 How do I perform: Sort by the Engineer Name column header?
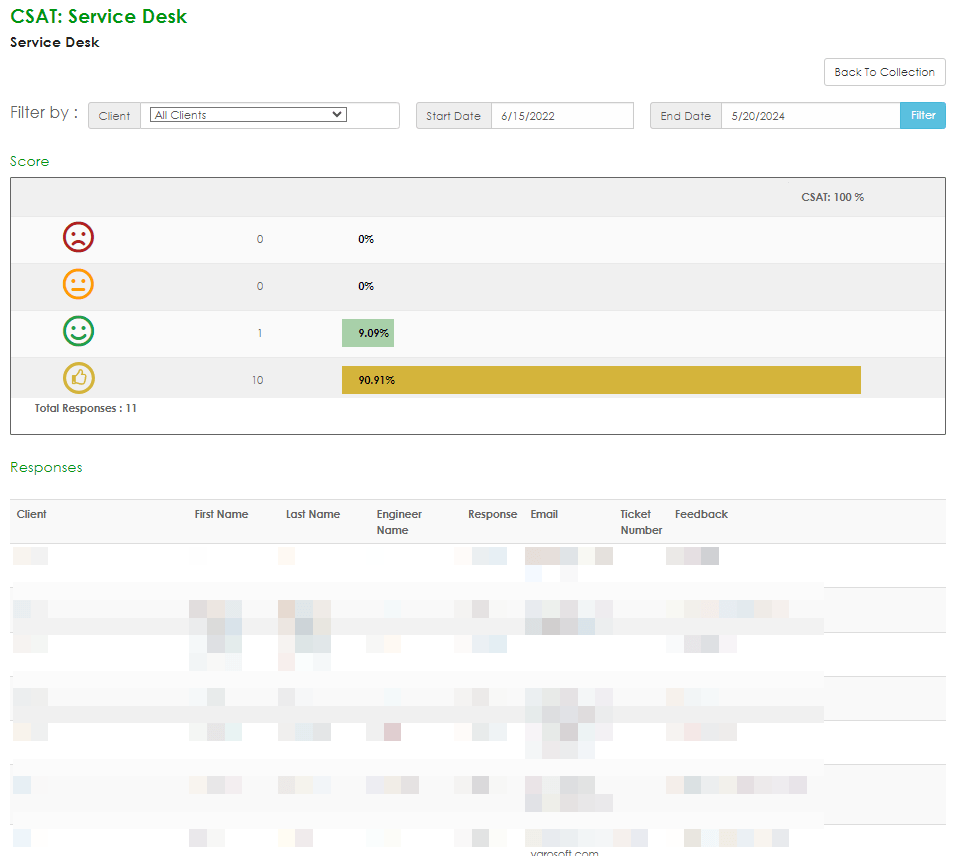[399, 522]
